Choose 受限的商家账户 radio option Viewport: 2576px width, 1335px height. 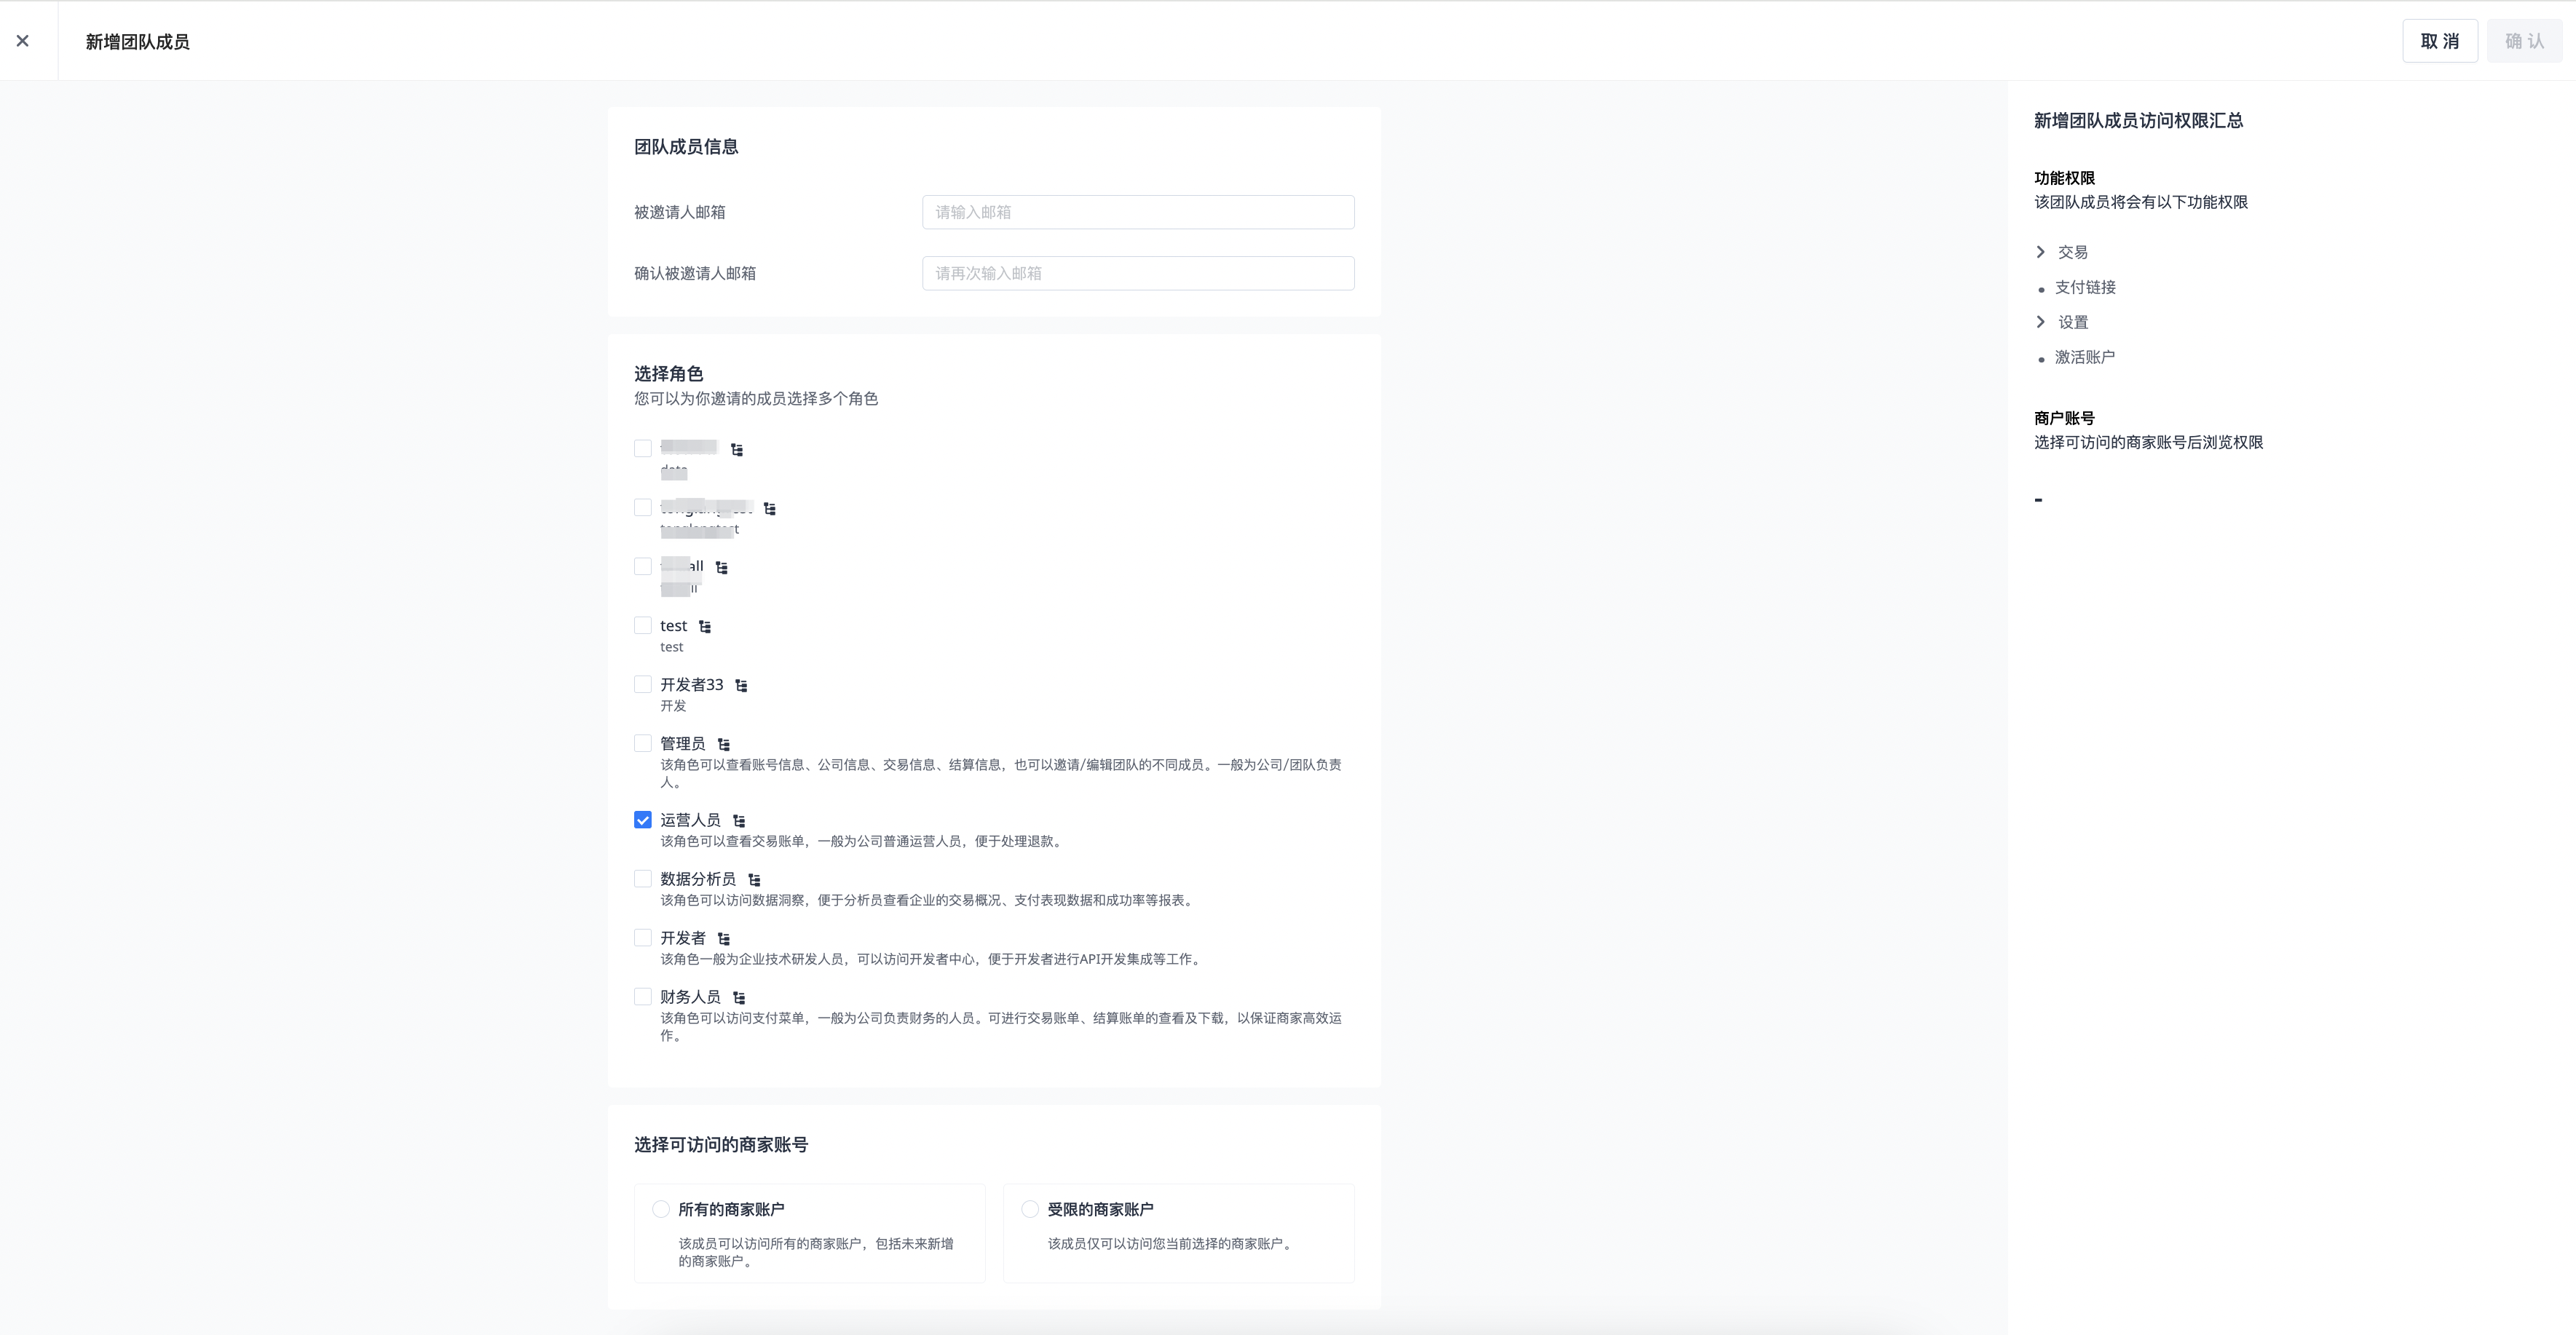pyautogui.click(x=1030, y=1209)
